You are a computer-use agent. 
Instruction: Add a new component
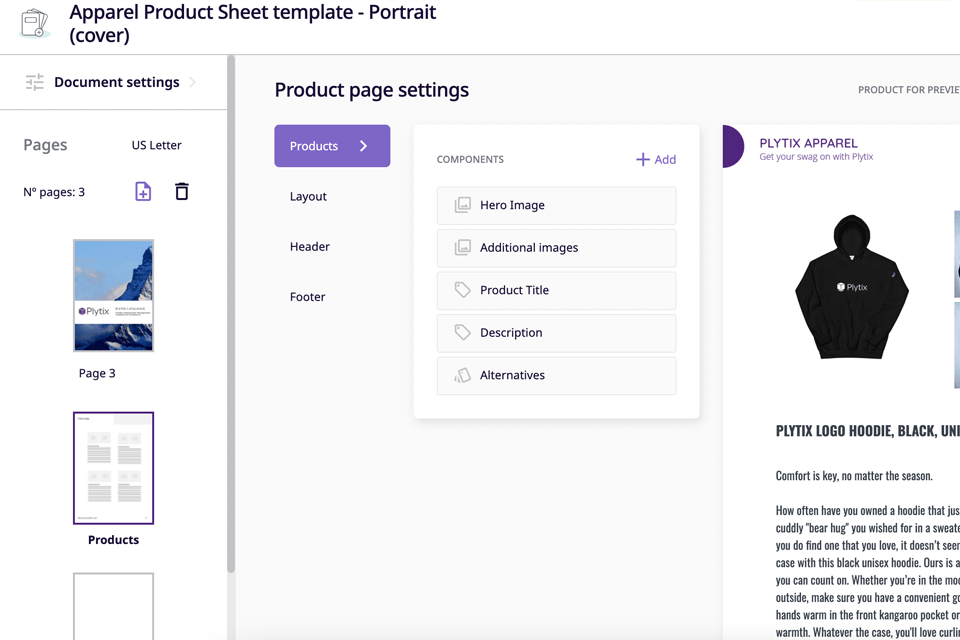pos(656,160)
